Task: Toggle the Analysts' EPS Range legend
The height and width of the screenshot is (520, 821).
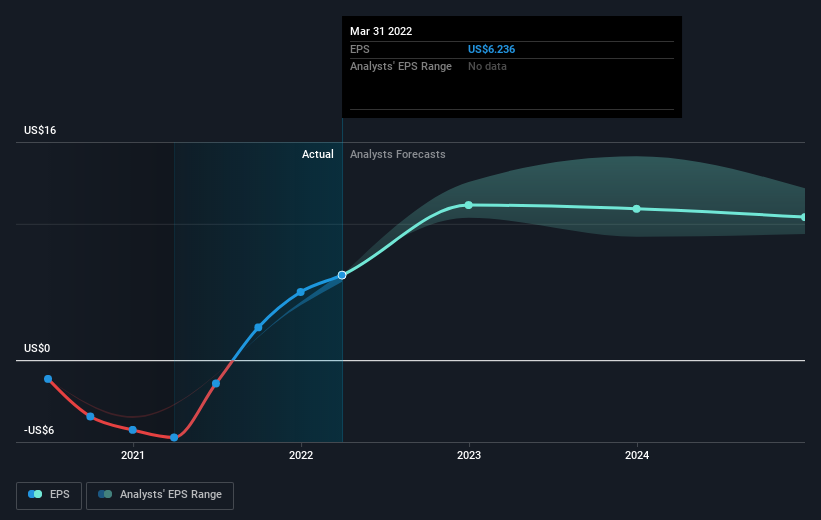Action: pos(160,495)
